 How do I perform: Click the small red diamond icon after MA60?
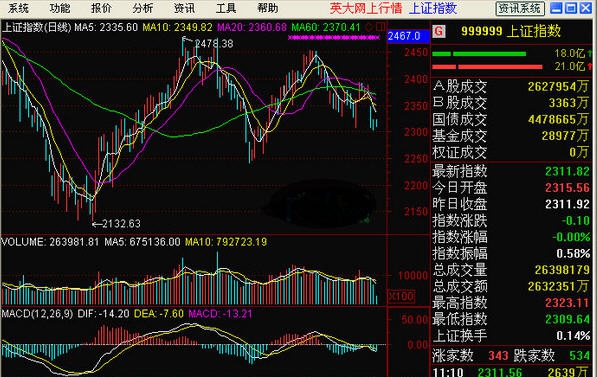(x=368, y=27)
